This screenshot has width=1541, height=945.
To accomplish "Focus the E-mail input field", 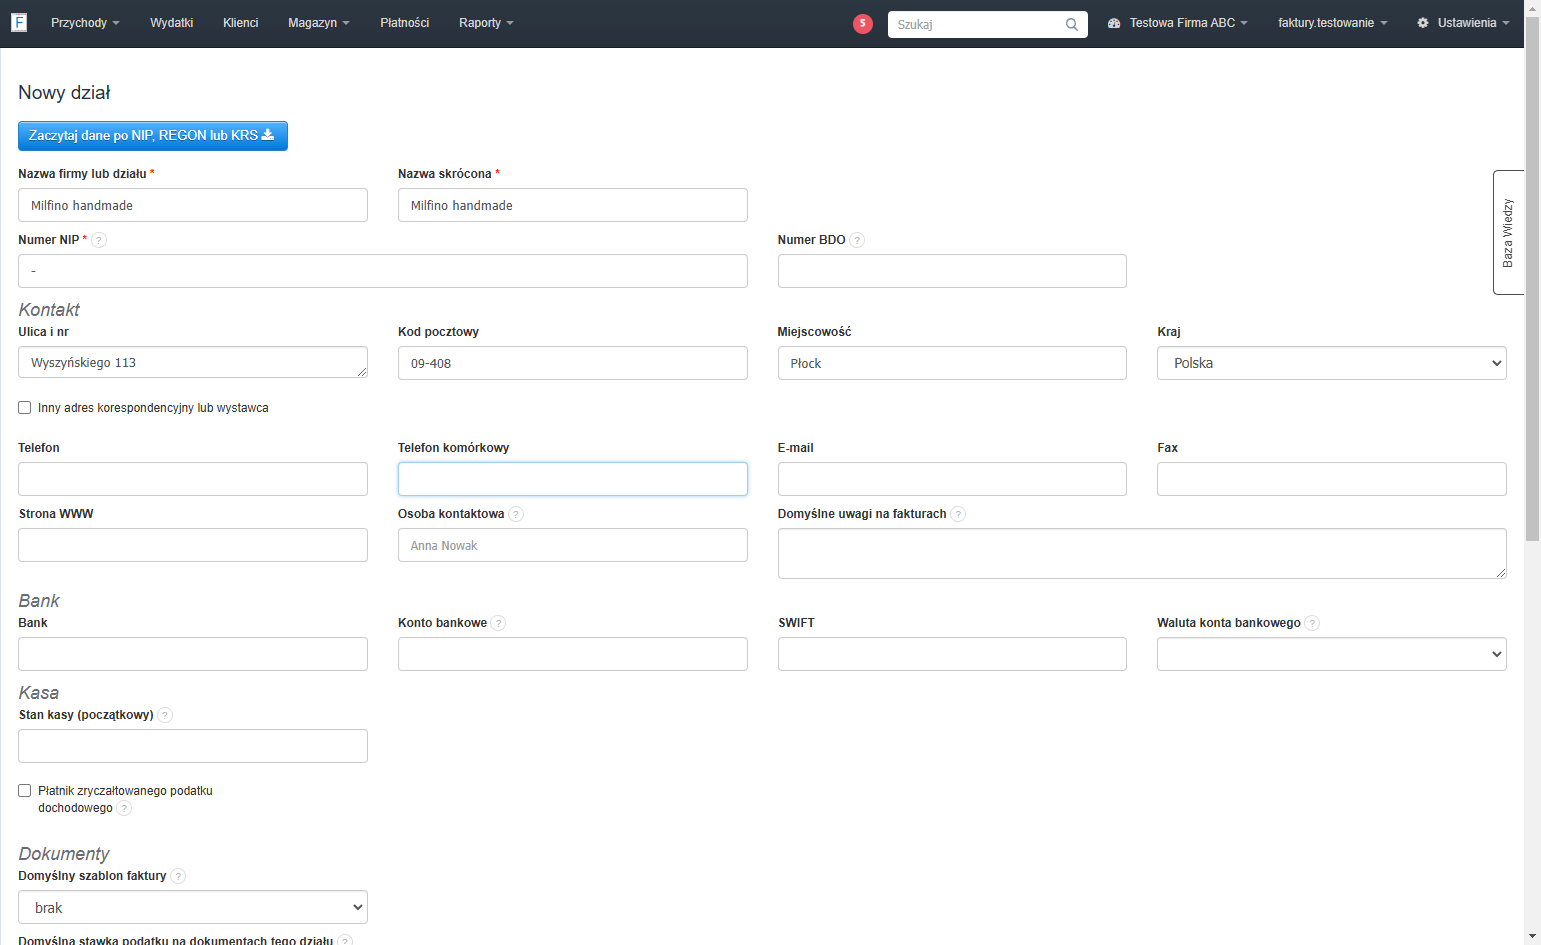I will click(952, 479).
